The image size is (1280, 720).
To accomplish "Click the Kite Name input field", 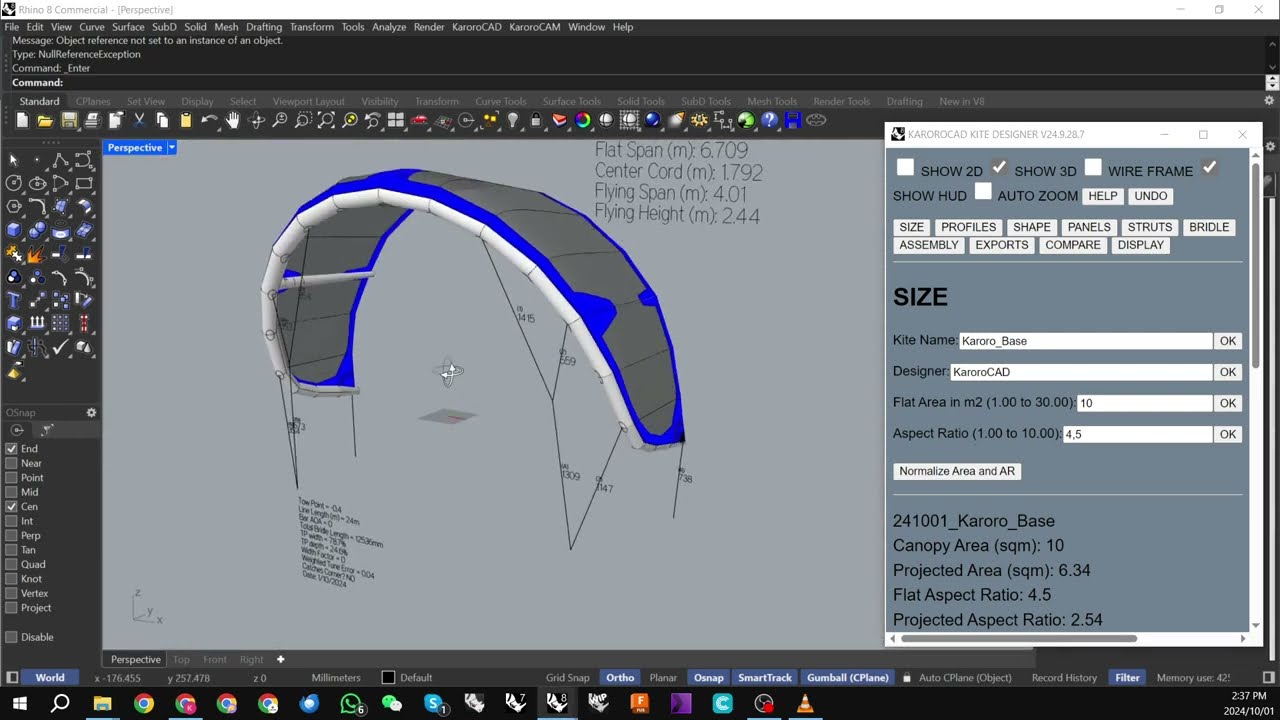I will 1085,341.
